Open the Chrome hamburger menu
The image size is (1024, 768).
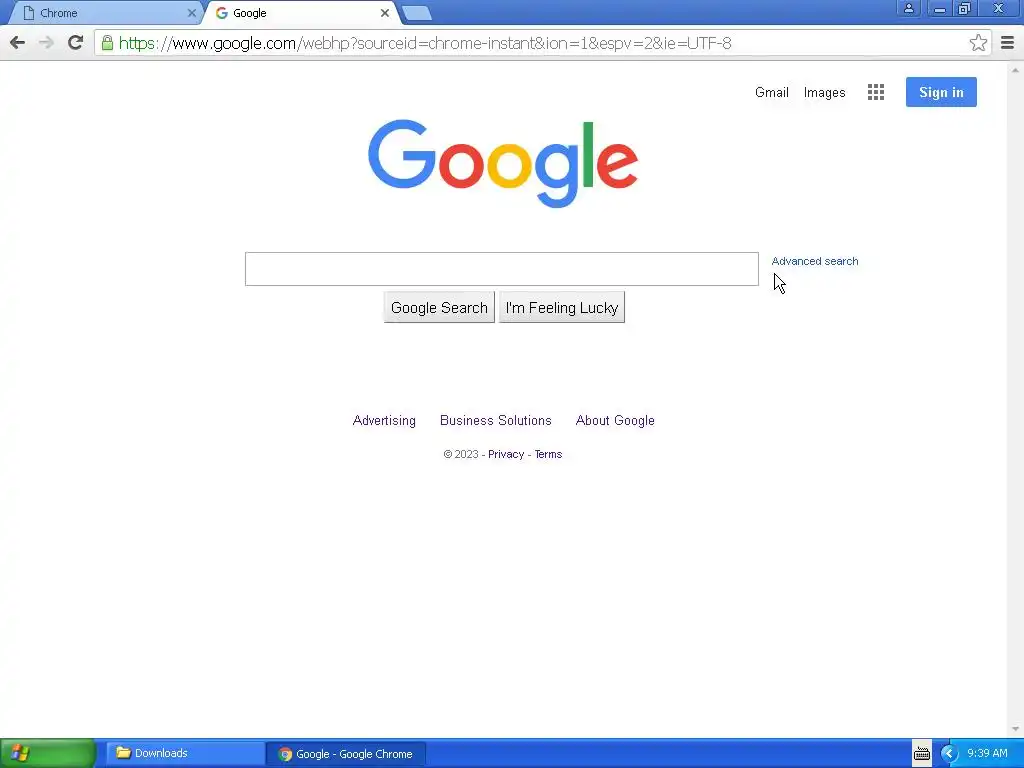1008,43
